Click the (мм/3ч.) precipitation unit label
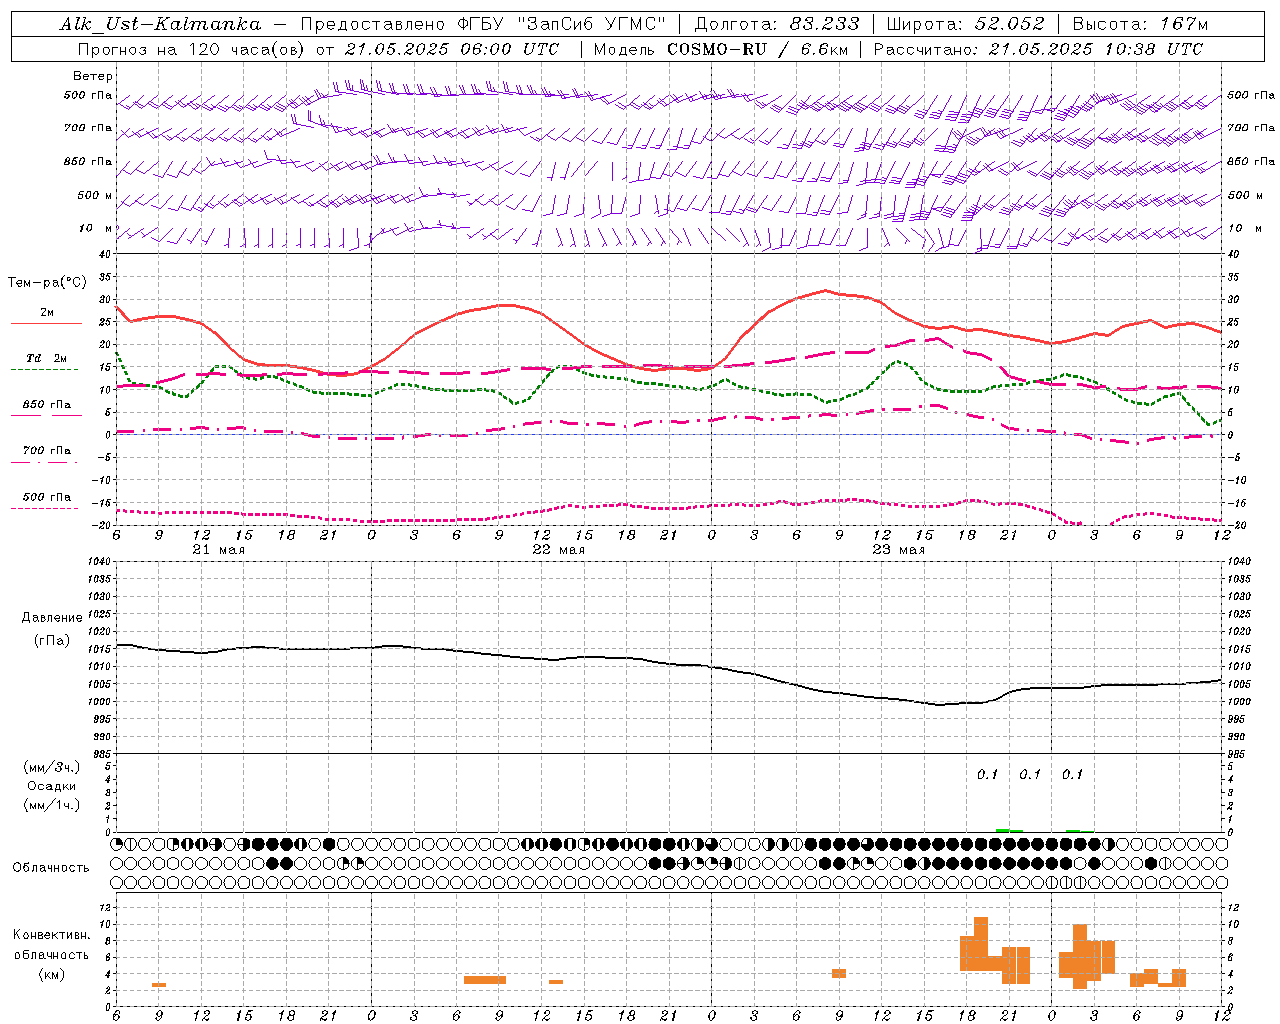 [52, 767]
